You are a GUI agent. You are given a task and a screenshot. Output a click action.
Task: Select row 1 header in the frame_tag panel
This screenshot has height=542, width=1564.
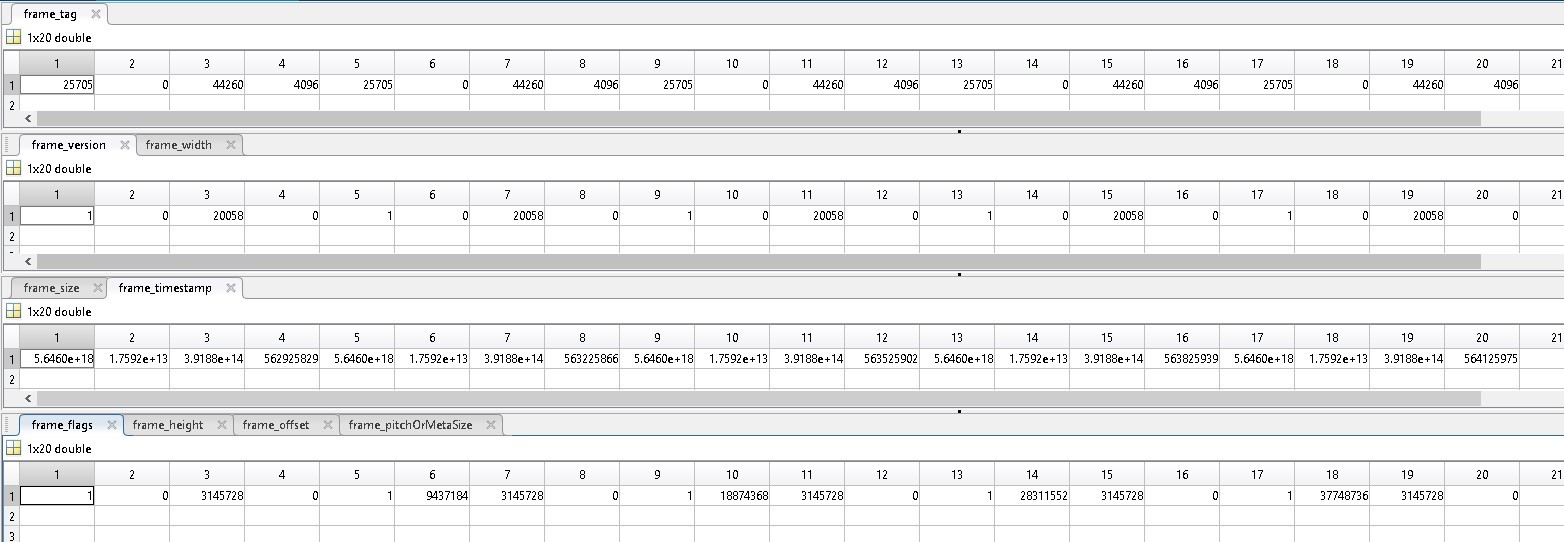click(11, 85)
